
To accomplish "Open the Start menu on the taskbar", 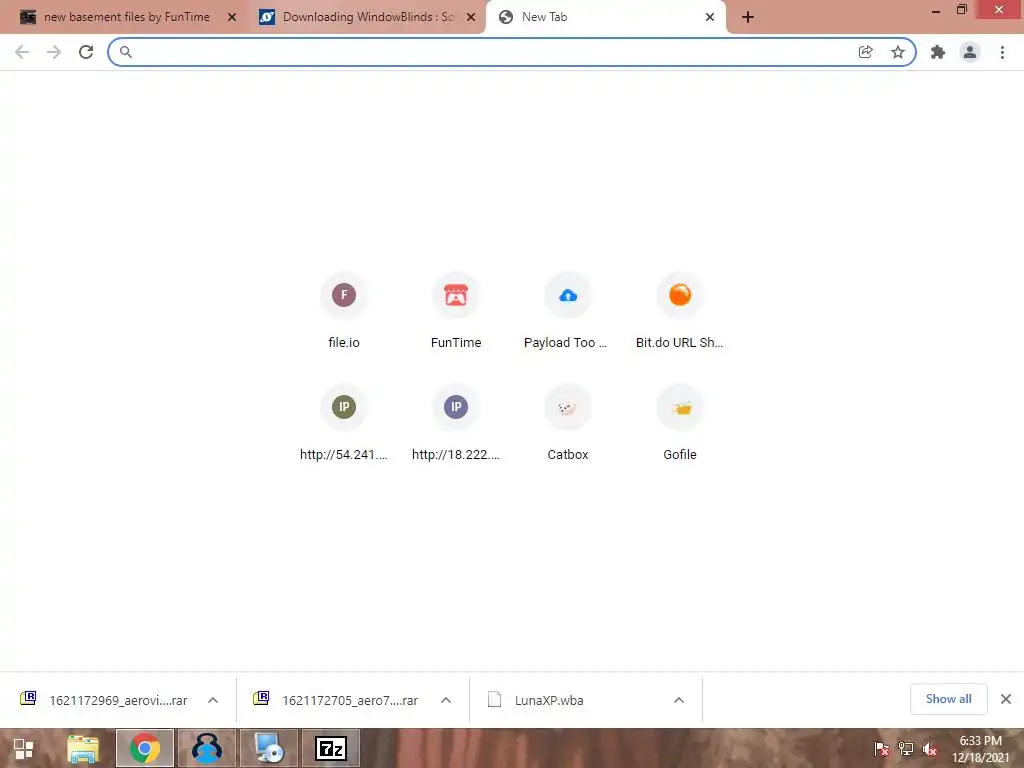I will pos(24,748).
